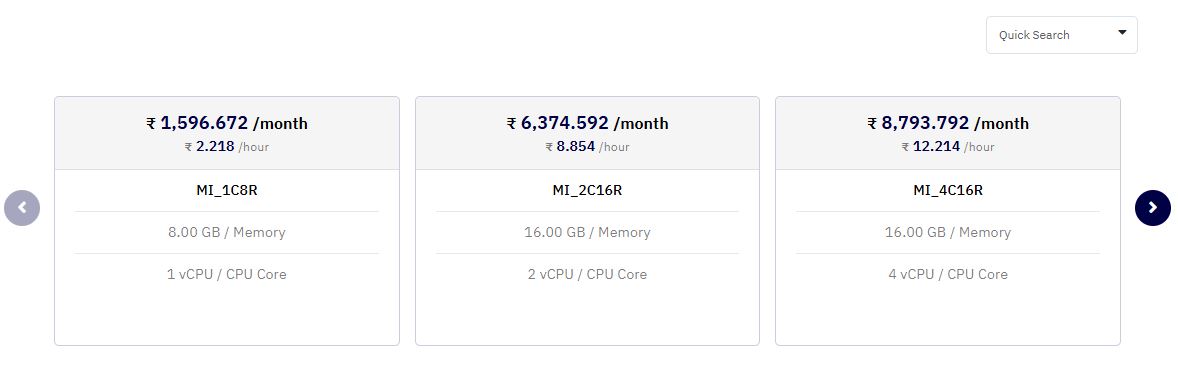Click the ₹ 2.218 /hour rate

click(227, 147)
